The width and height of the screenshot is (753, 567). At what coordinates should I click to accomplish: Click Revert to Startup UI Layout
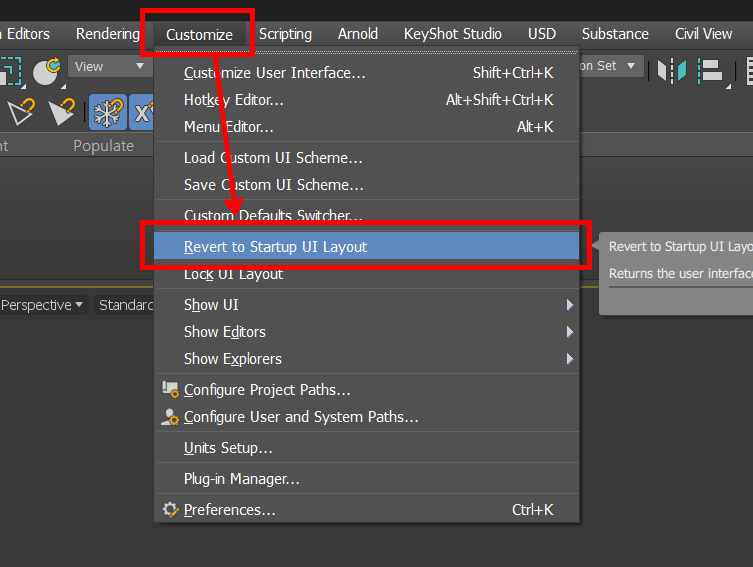pos(367,246)
